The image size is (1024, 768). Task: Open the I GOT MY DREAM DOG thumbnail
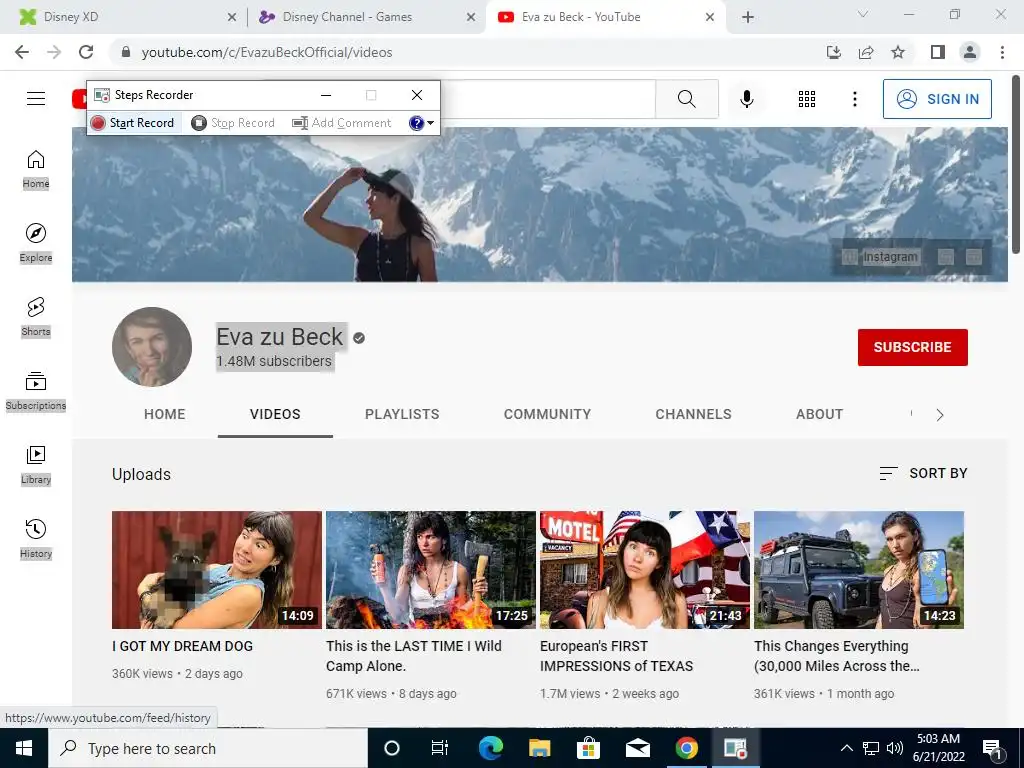point(217,569)
